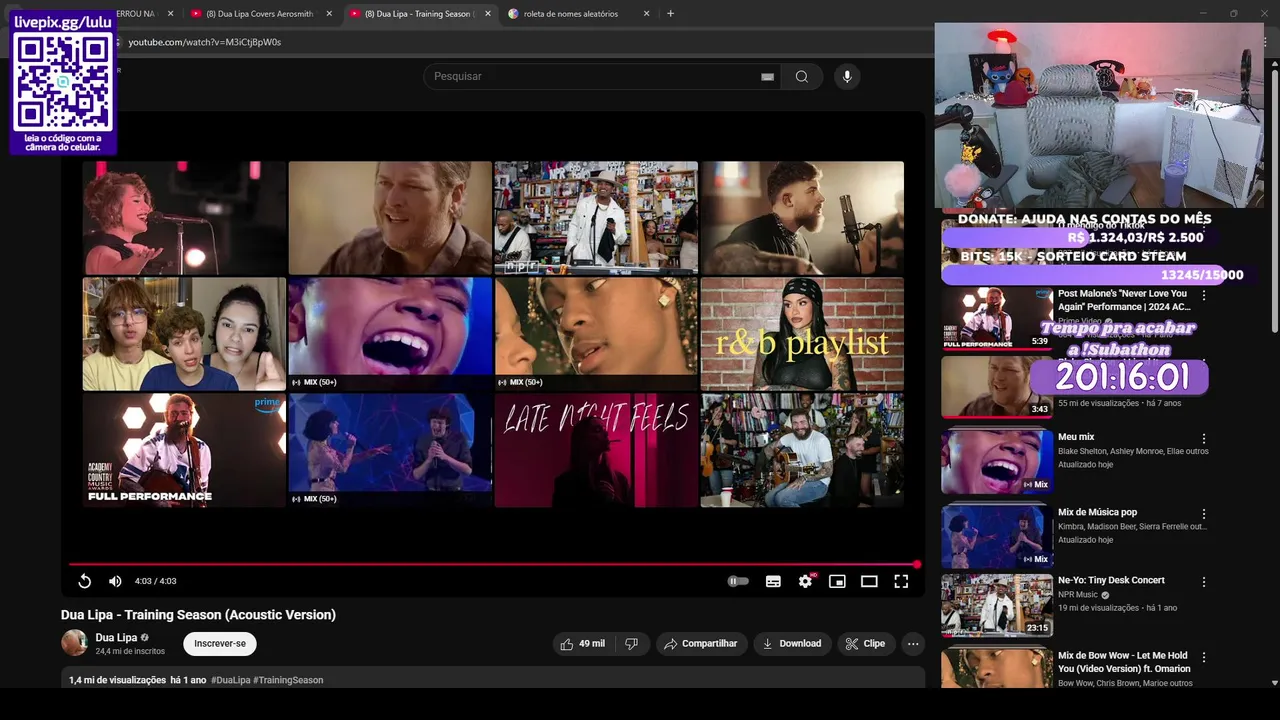Open the Mix de Bow Wow title link
Image resolution: width=1280 pixels, height=720 pixels.
[1123, 662]
